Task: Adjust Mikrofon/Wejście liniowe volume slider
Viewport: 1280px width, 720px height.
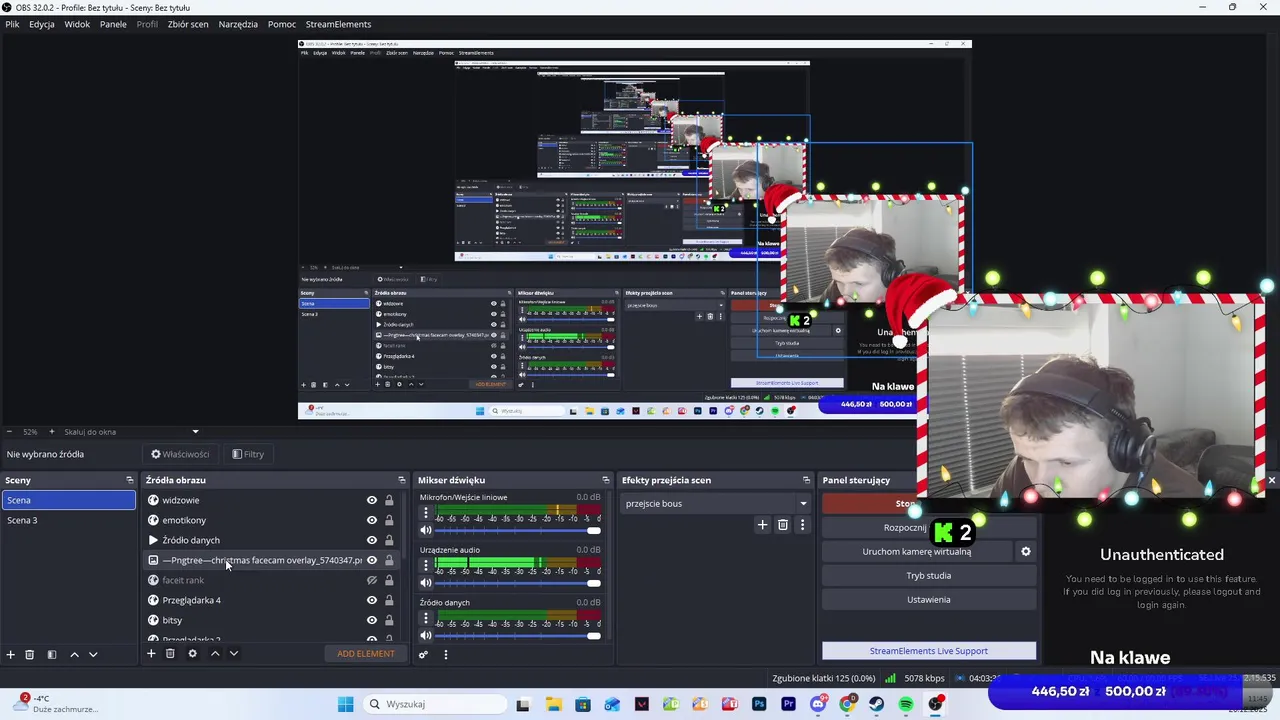Action: point(518,530)
